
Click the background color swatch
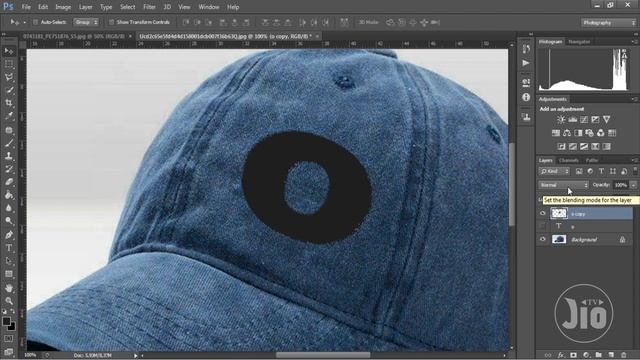pyautogui.click(x=12, y=327)
